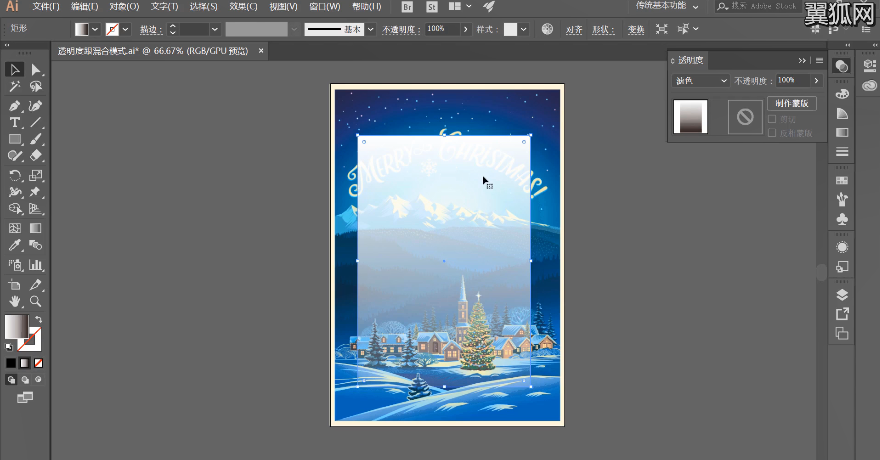Open the 对齐 align options link
Viewport: 880px width, 460px height.
pyautogui.click(x=574, y=30)
